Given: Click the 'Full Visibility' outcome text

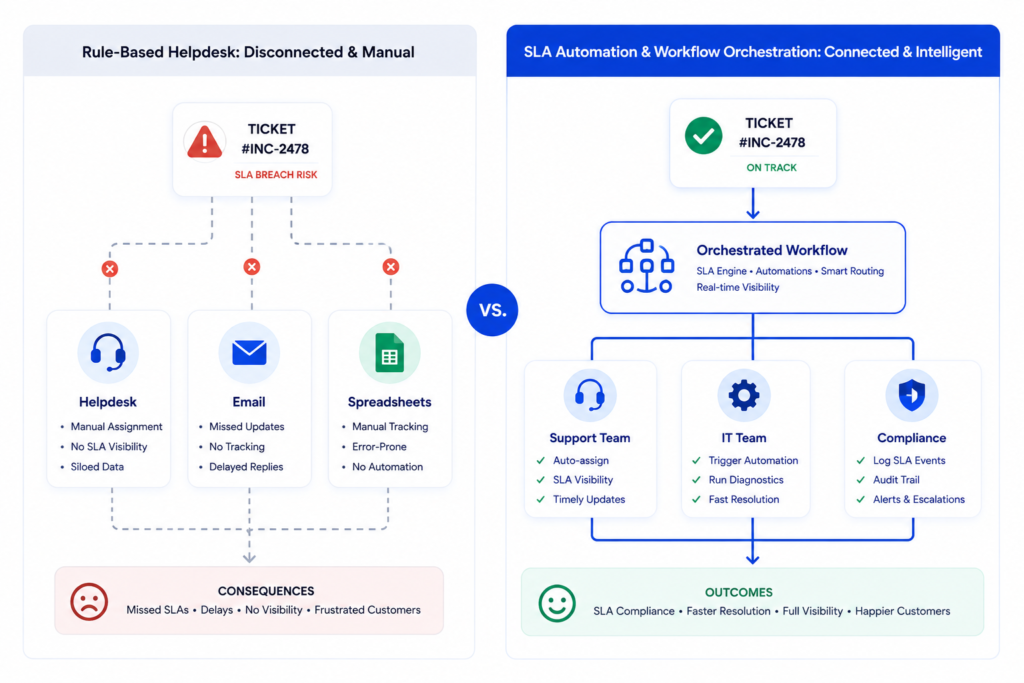Looking at the screenshot, I should (x=812, y=611).
